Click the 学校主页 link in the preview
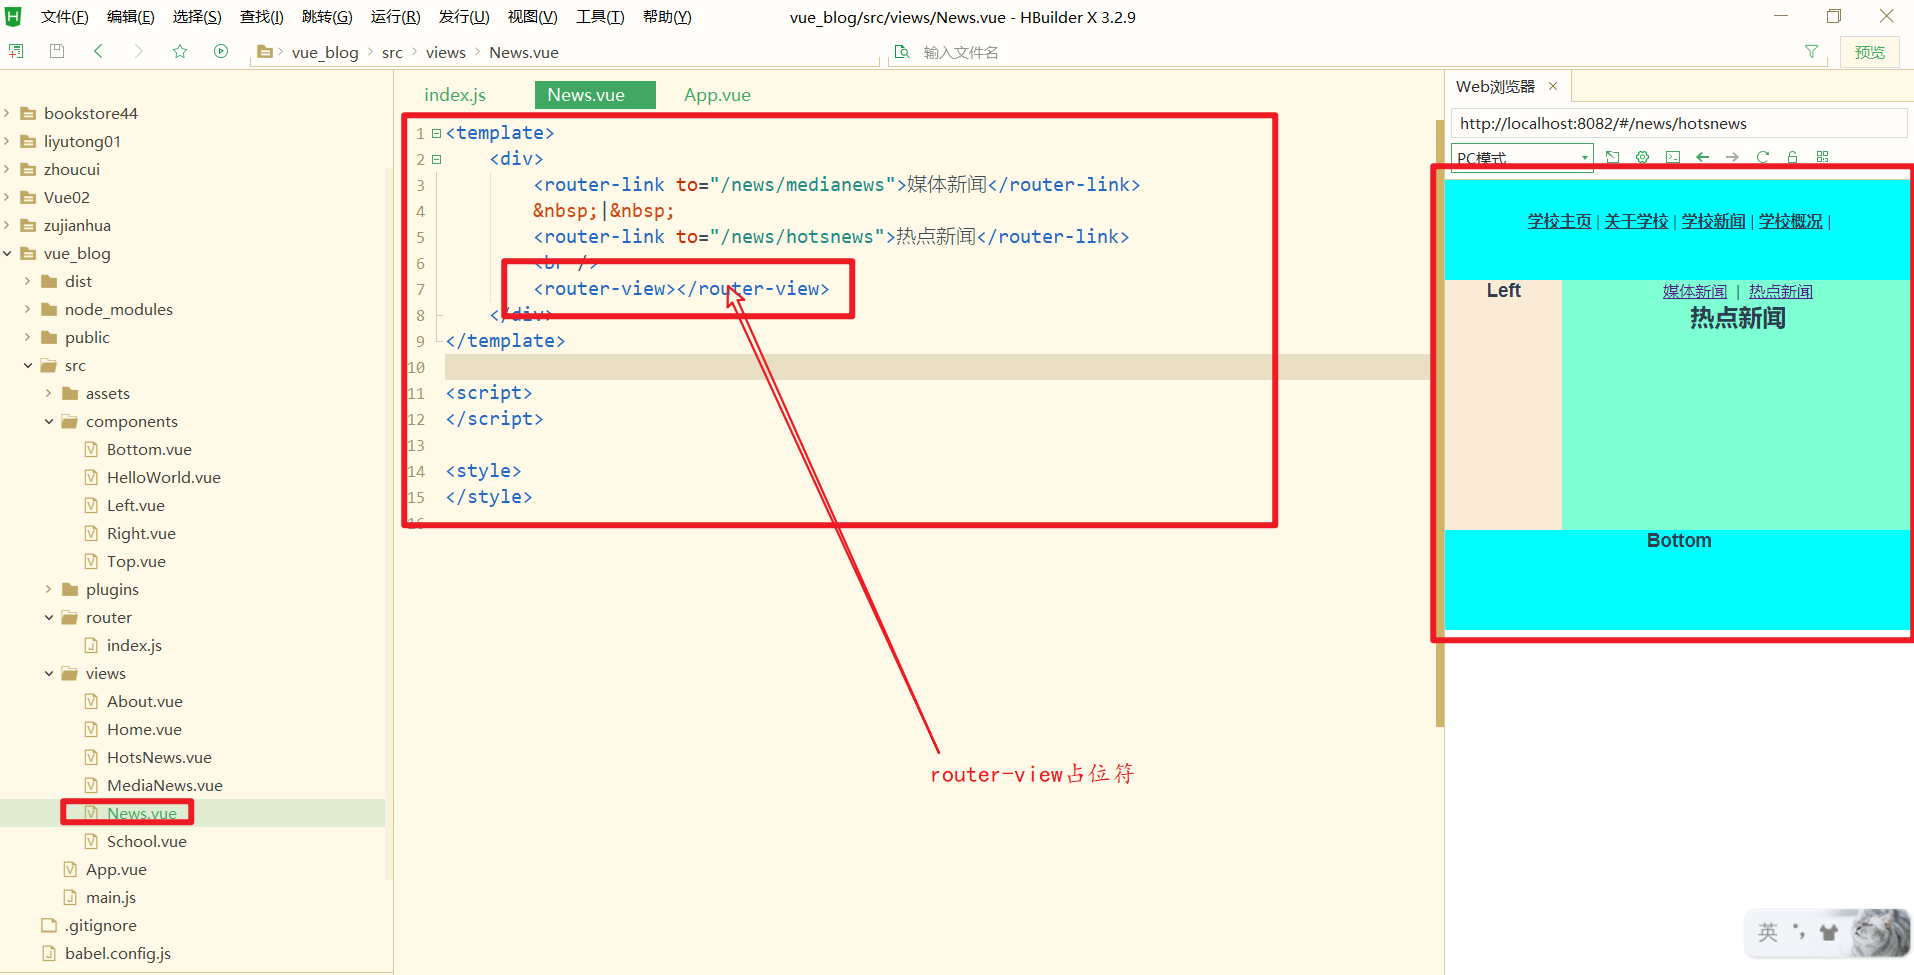Screen dimensions: 1914x975 coord(1559,221)
